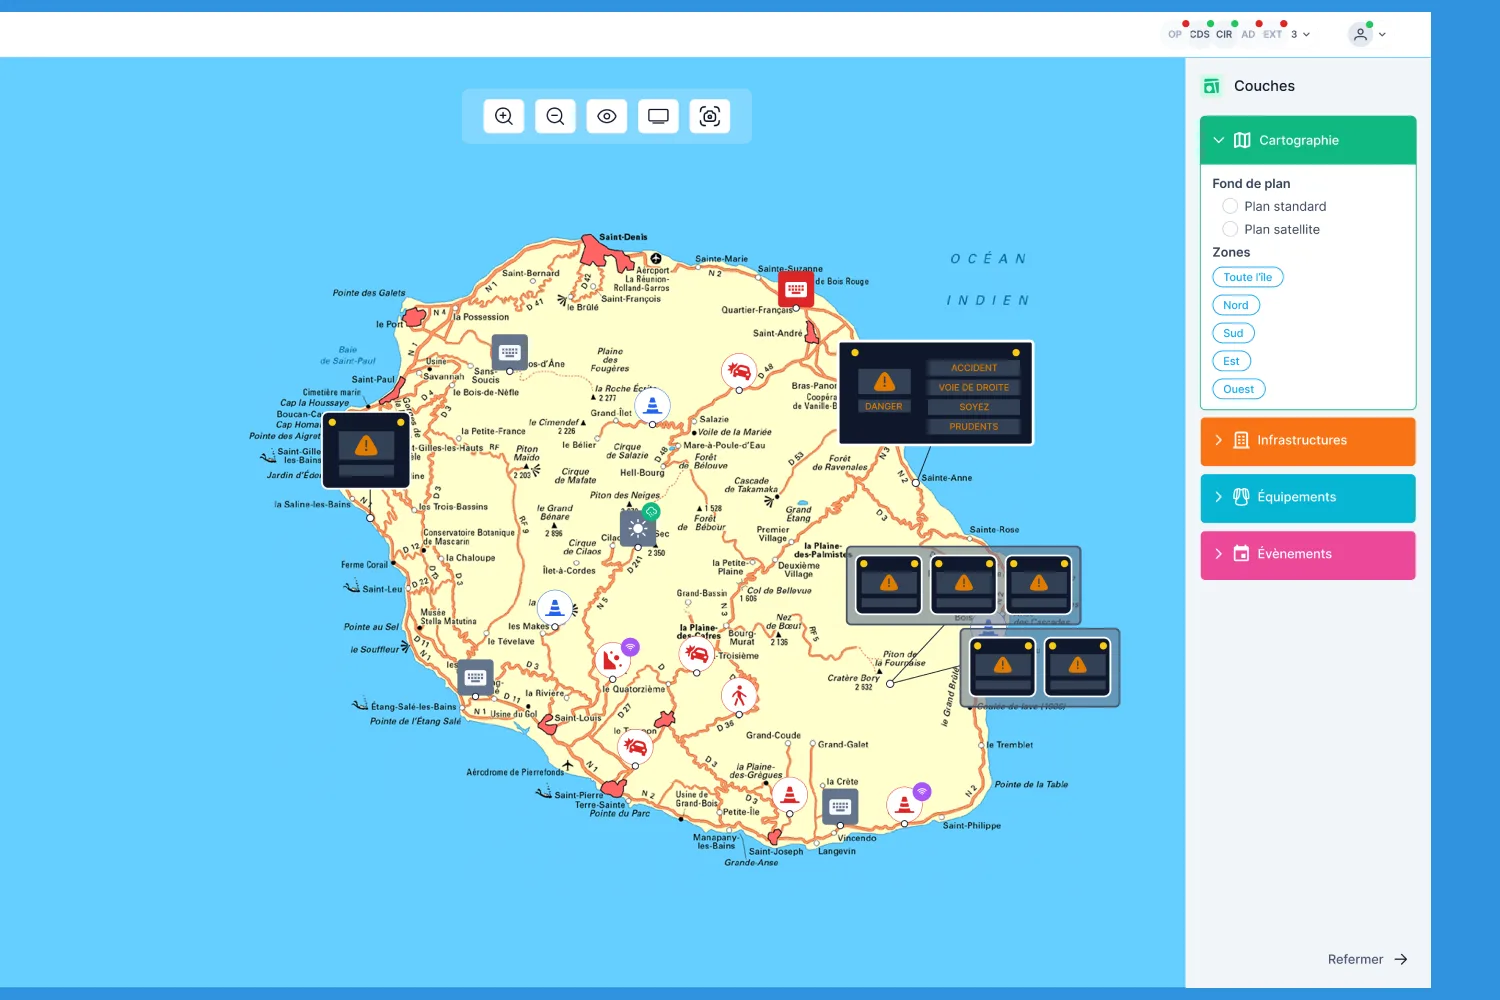
Task: Open the accident marker near Bras-Panon
Action: [x=739, y=372]
